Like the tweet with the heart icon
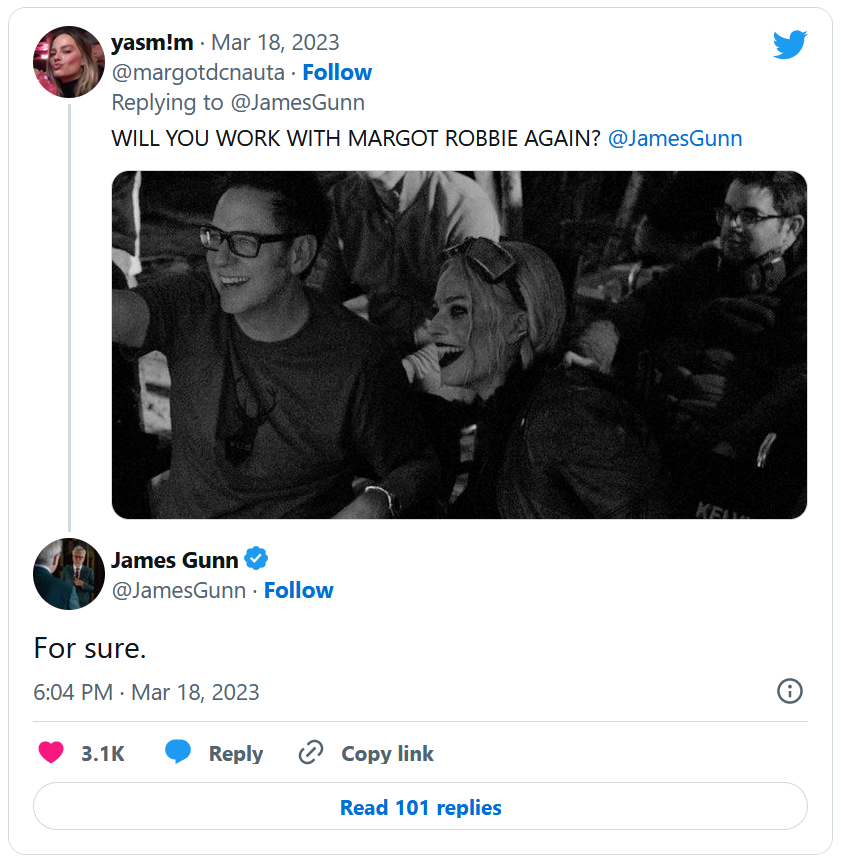This screenshot has height=864, width=841. pyautogui.click(x=51, y=753)
